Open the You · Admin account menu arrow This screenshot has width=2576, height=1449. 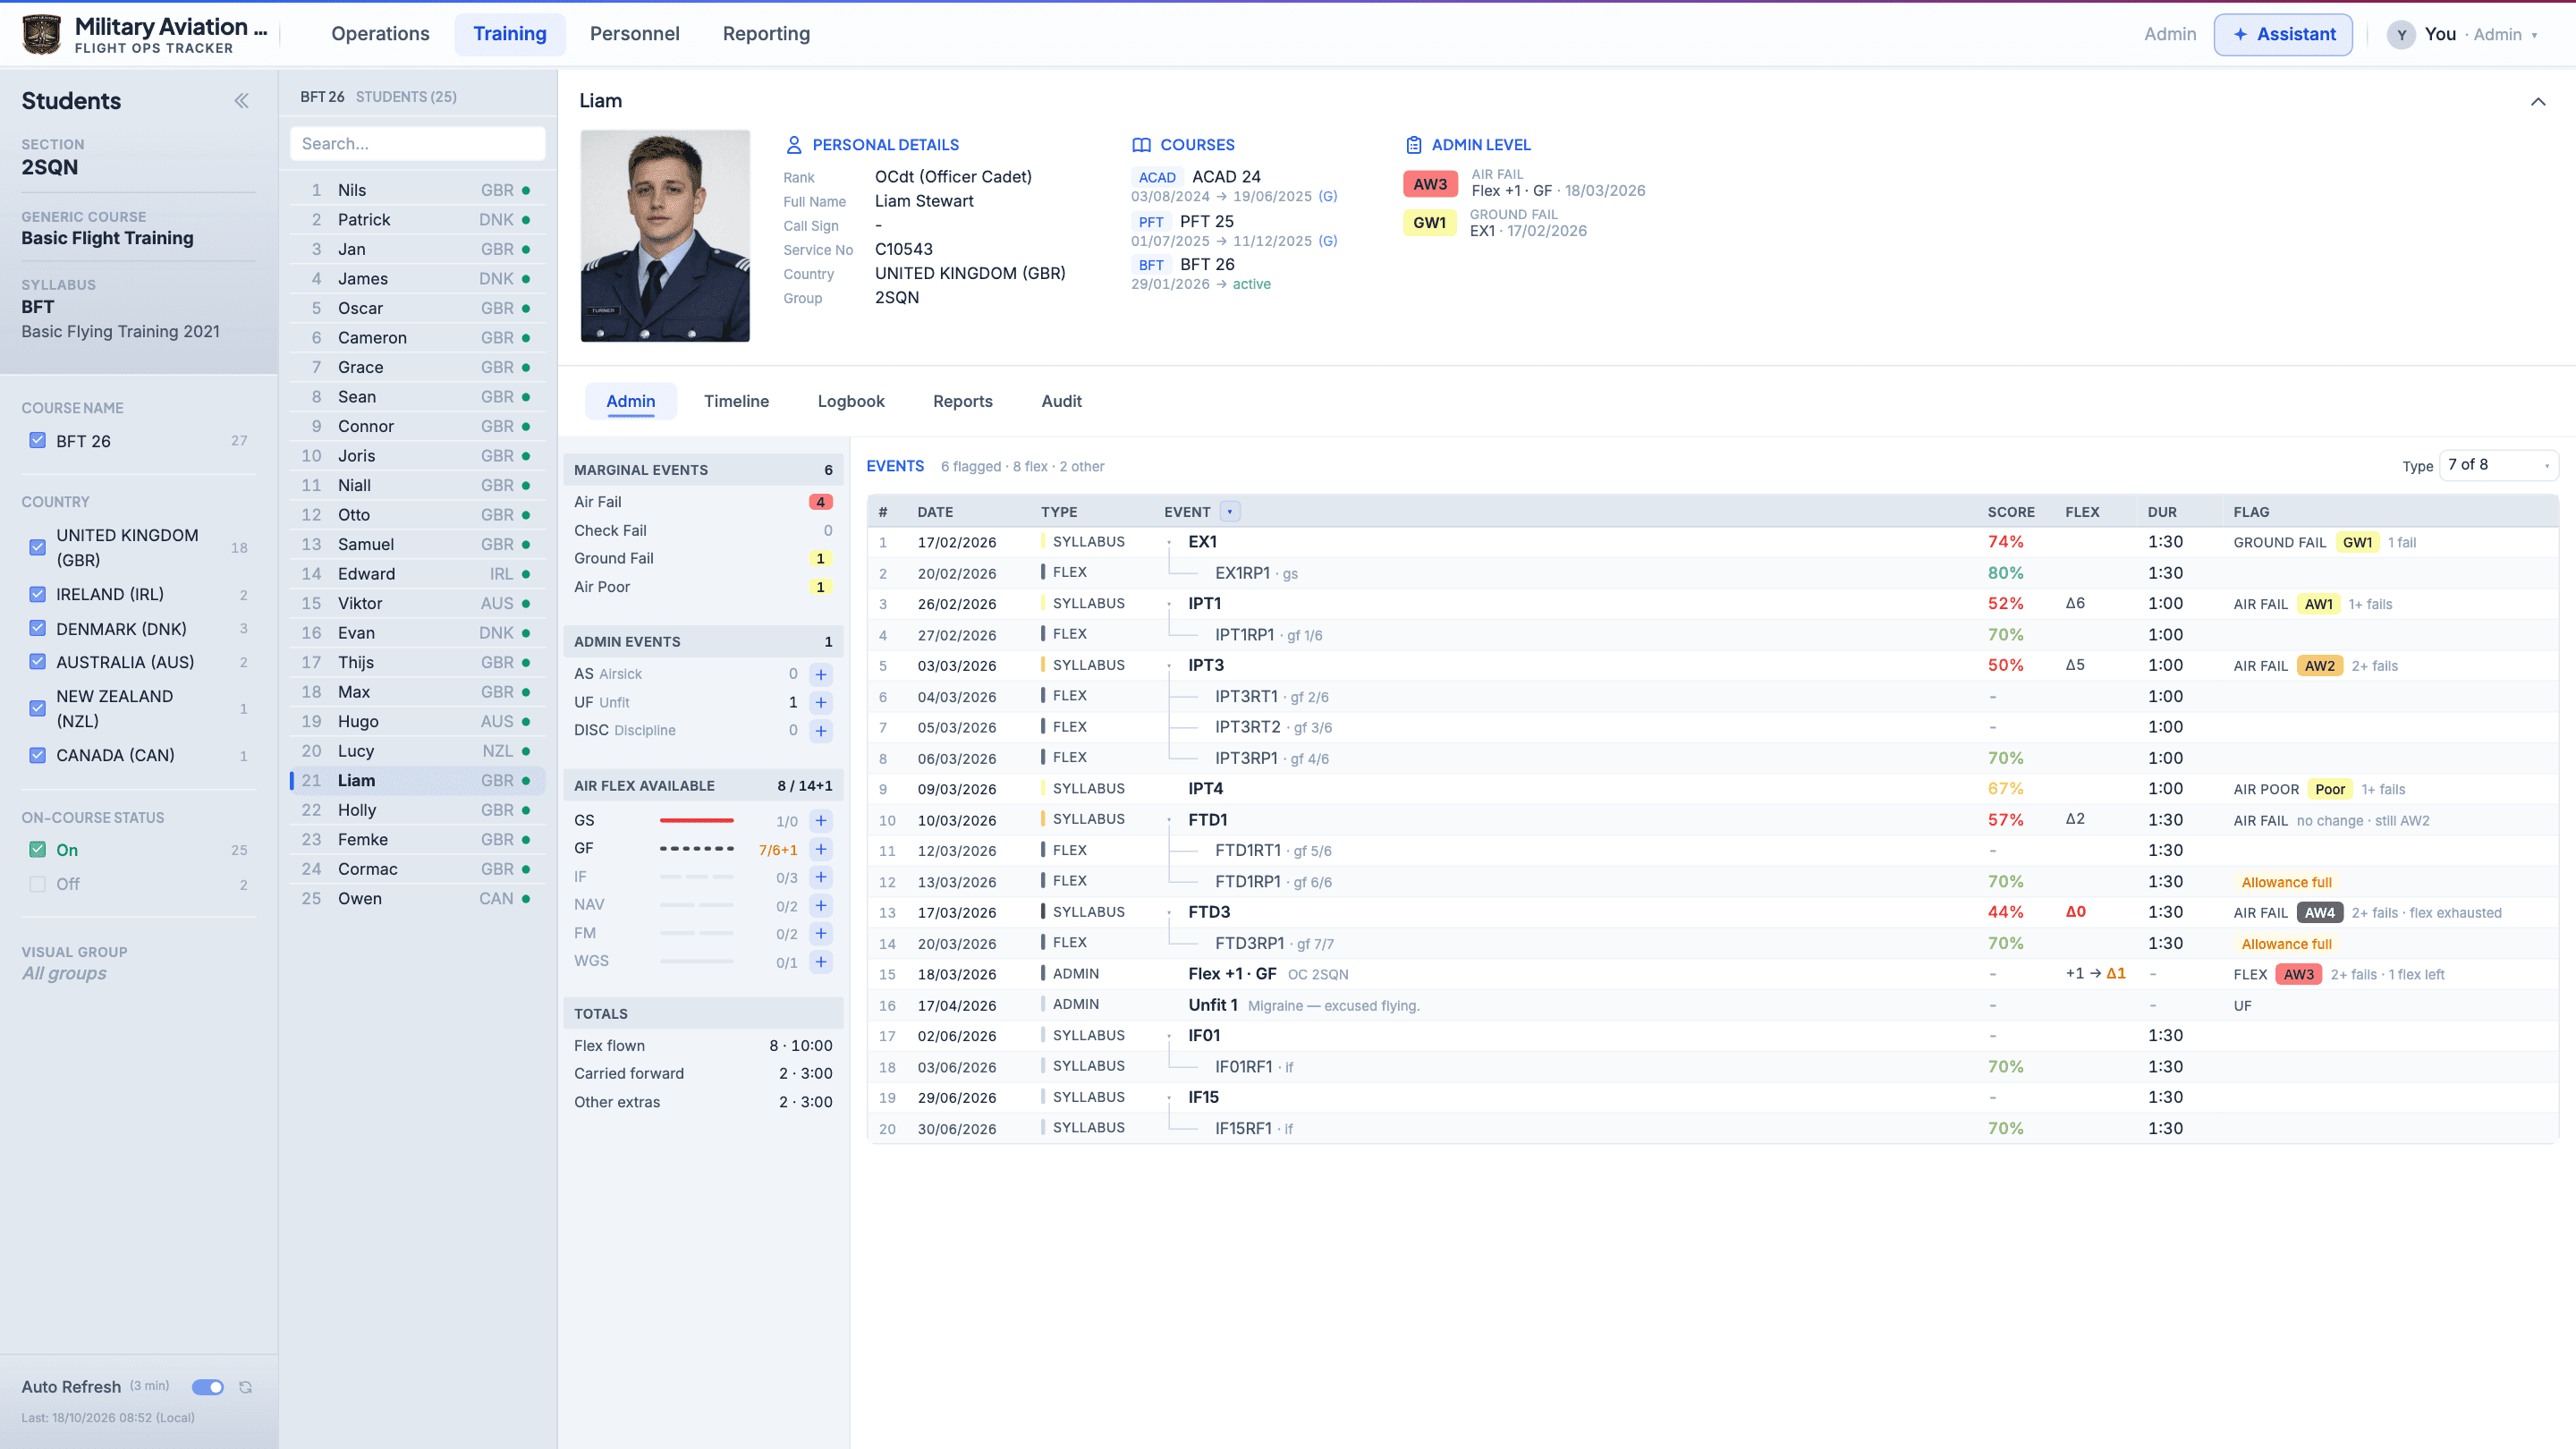click(2534, 35)
